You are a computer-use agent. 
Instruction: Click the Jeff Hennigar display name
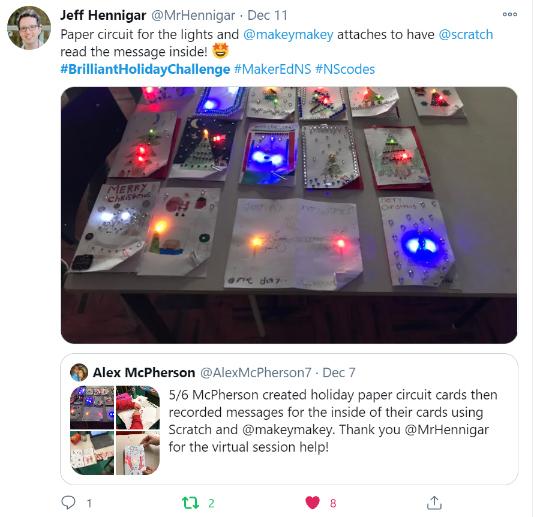click(103, 15)
